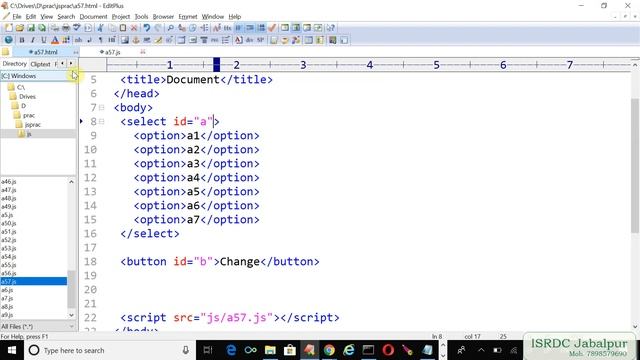Close the a57.js tab with its X
Screen dimensions: 640x360
pos(142,52)
